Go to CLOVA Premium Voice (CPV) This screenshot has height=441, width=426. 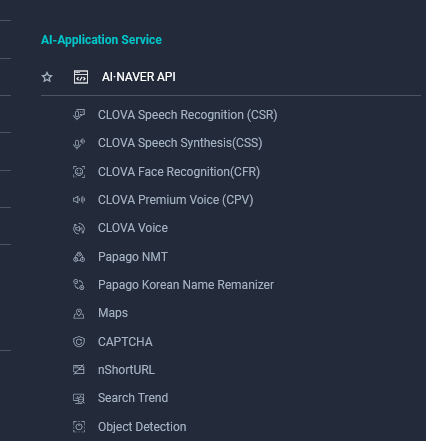(x=176, y=200)
